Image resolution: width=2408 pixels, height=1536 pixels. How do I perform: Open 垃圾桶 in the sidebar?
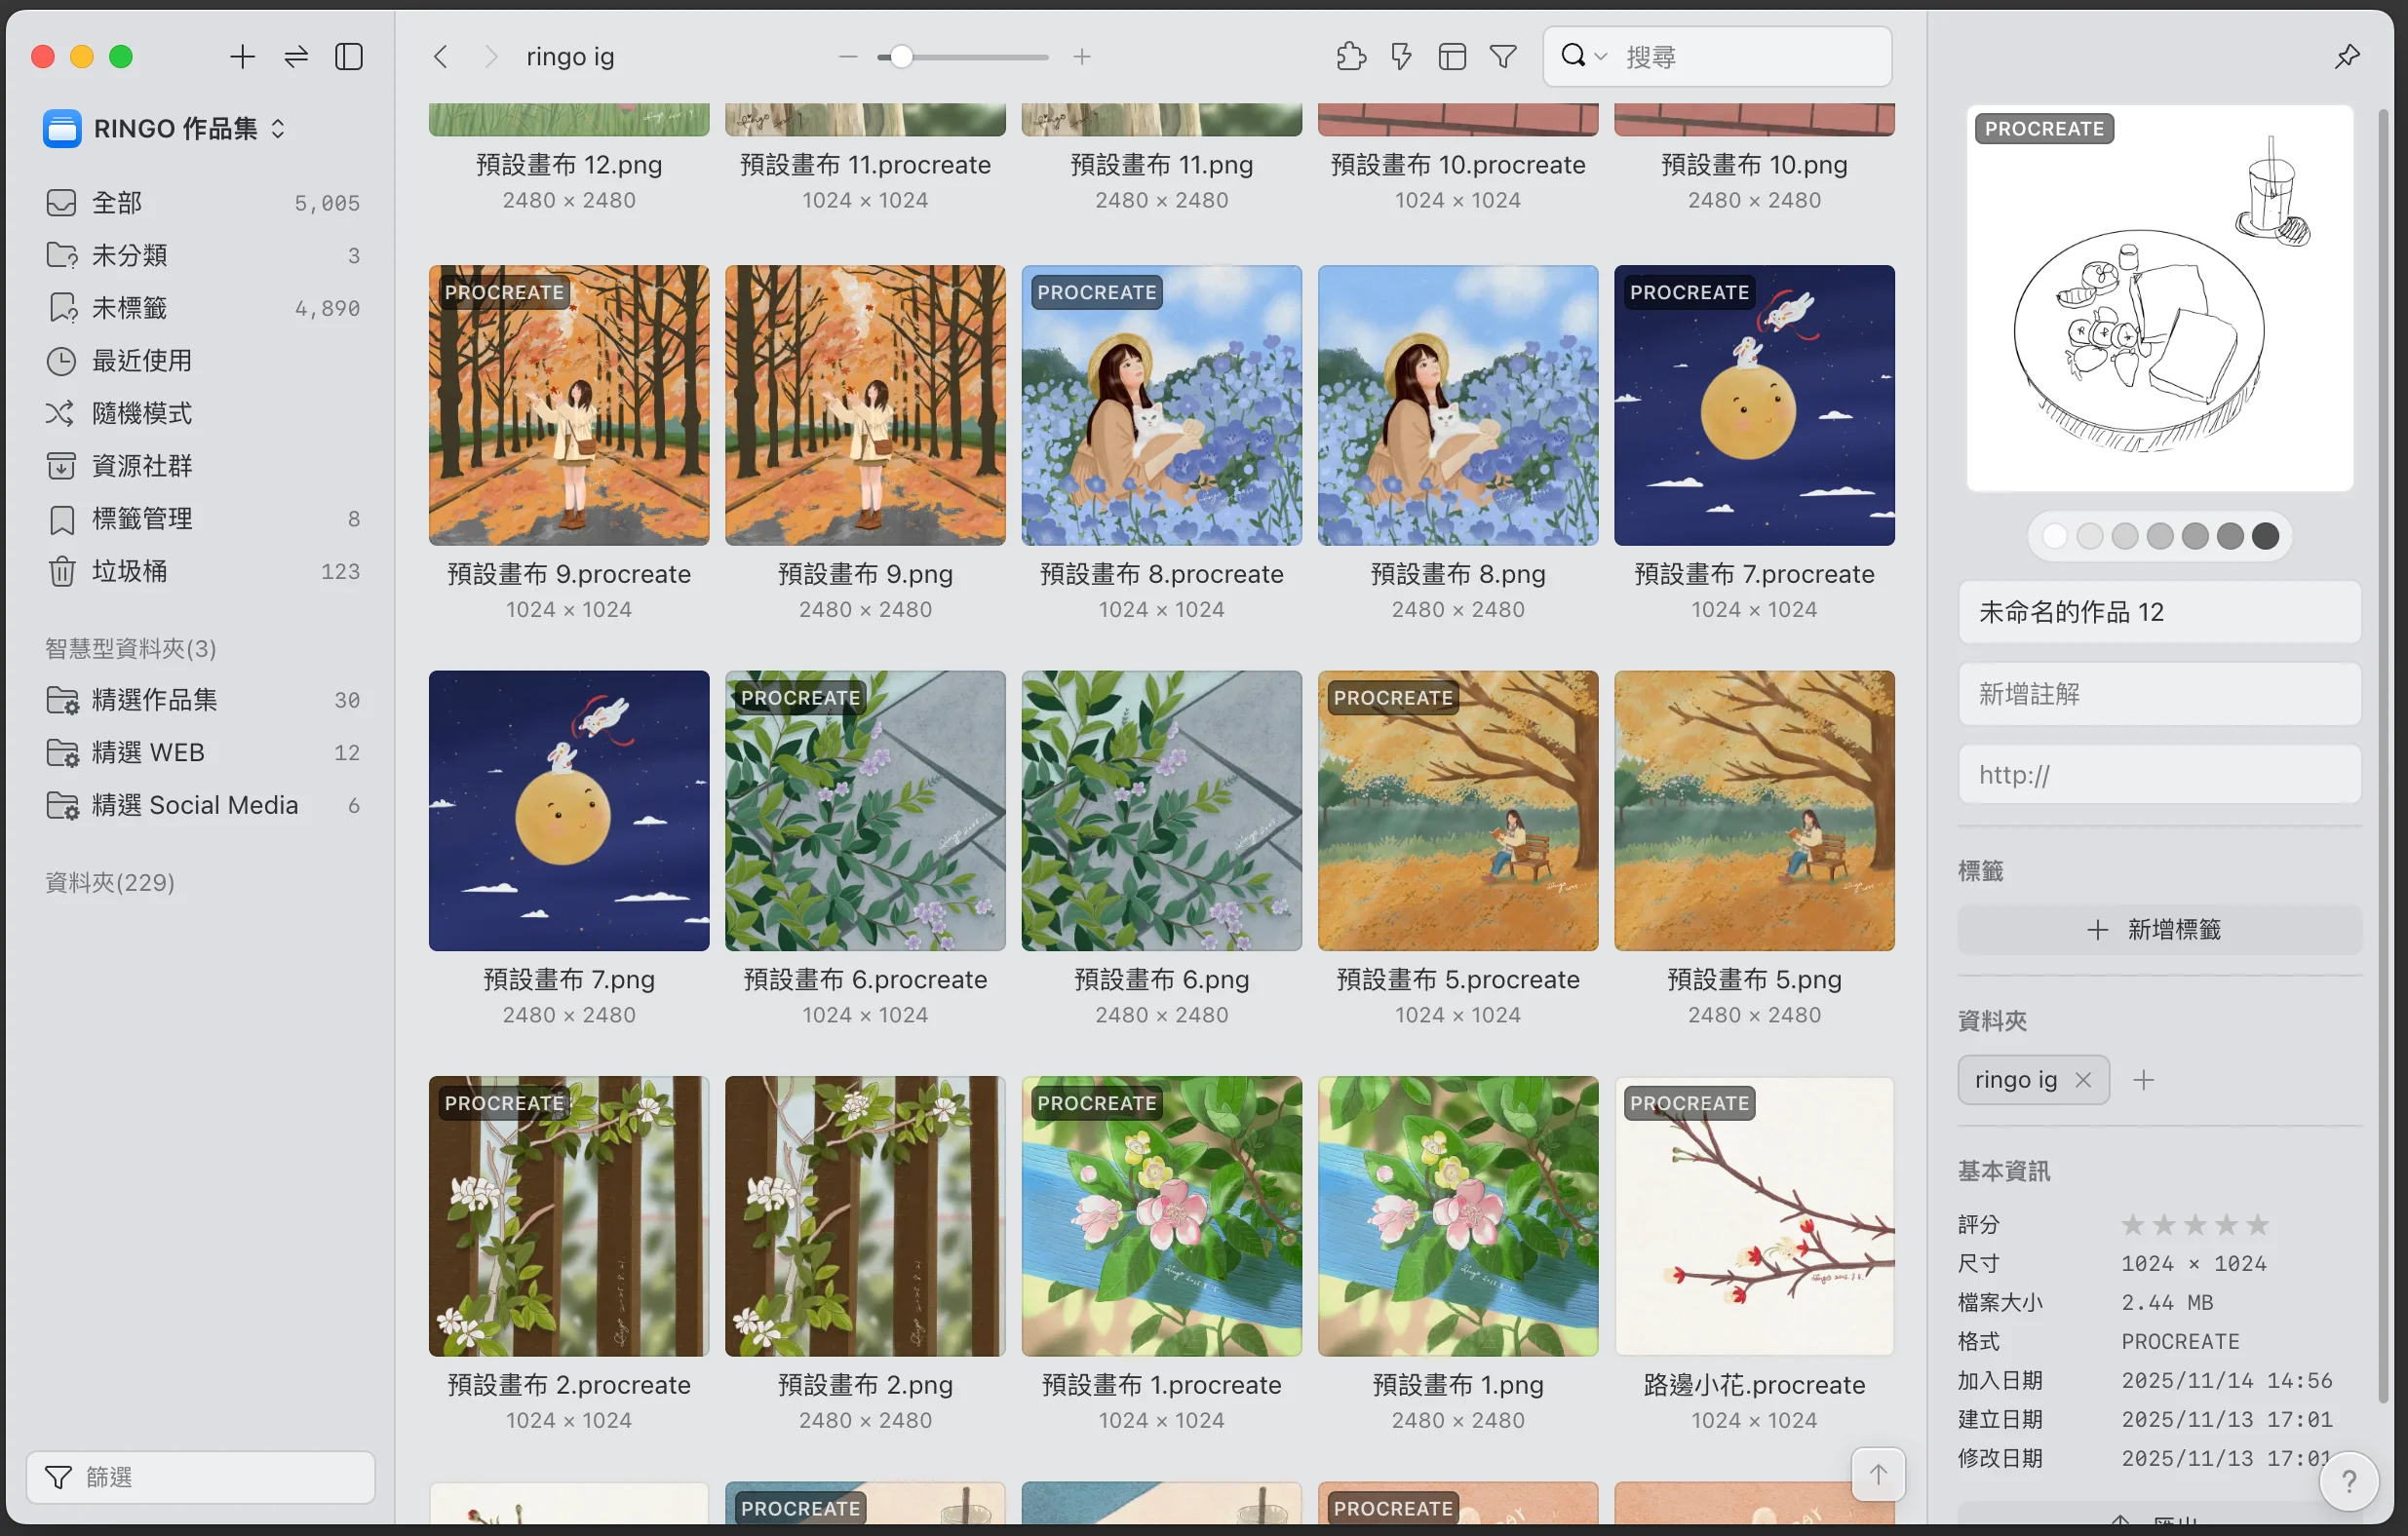(x=130, y=571)
